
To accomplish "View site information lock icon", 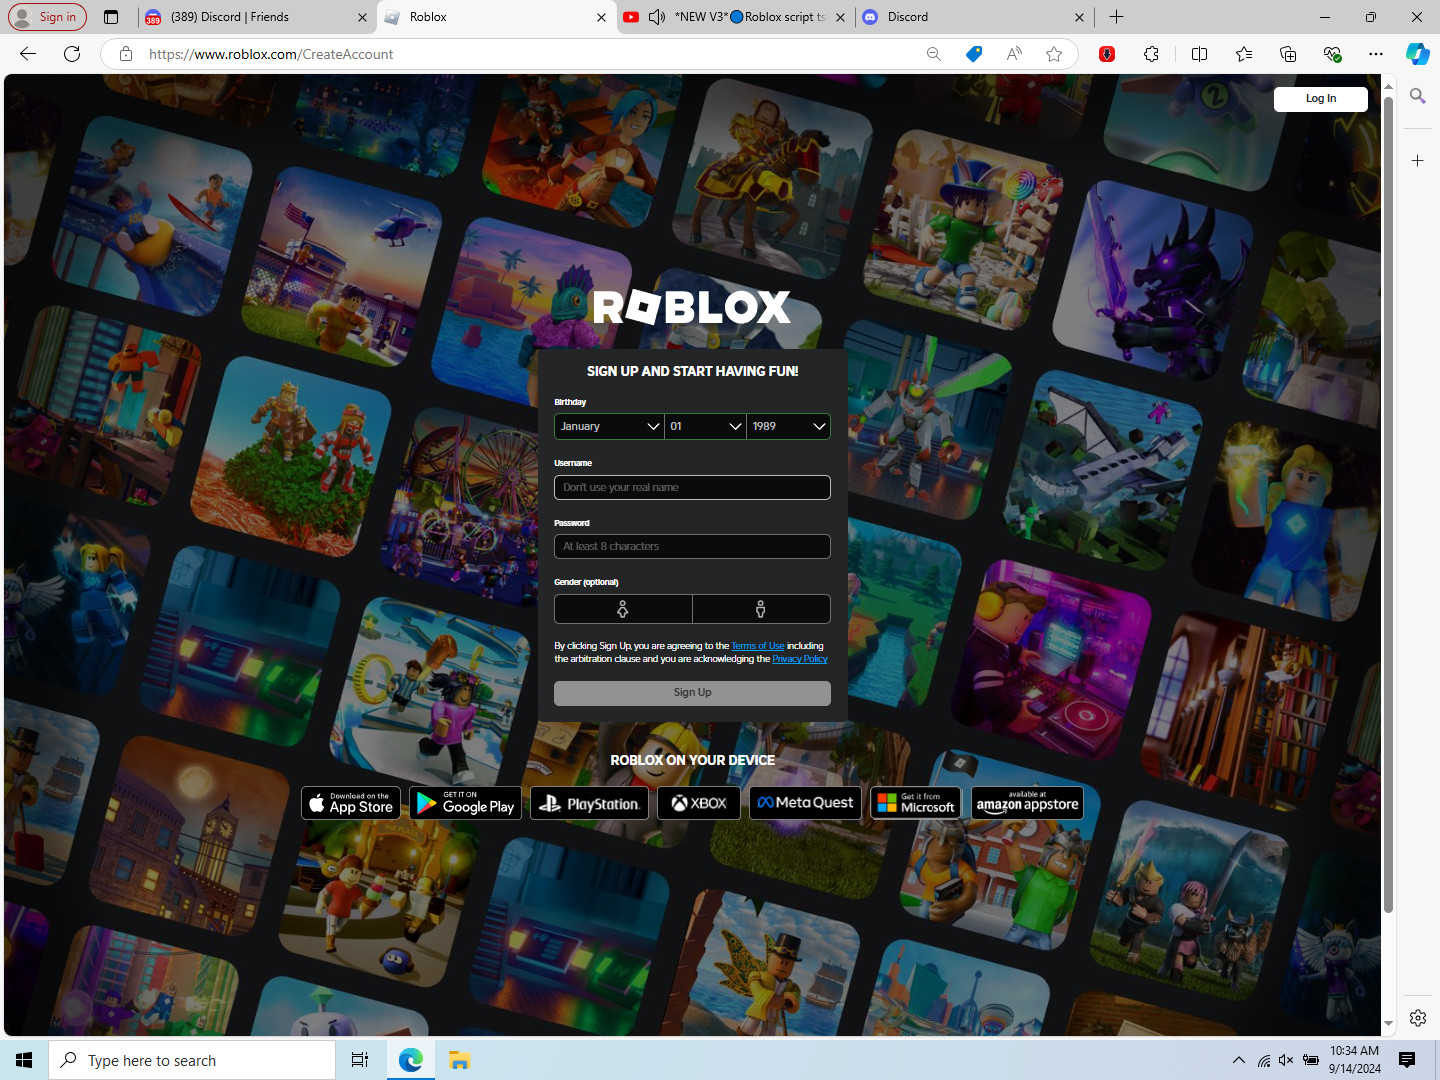I will point(126,54).
